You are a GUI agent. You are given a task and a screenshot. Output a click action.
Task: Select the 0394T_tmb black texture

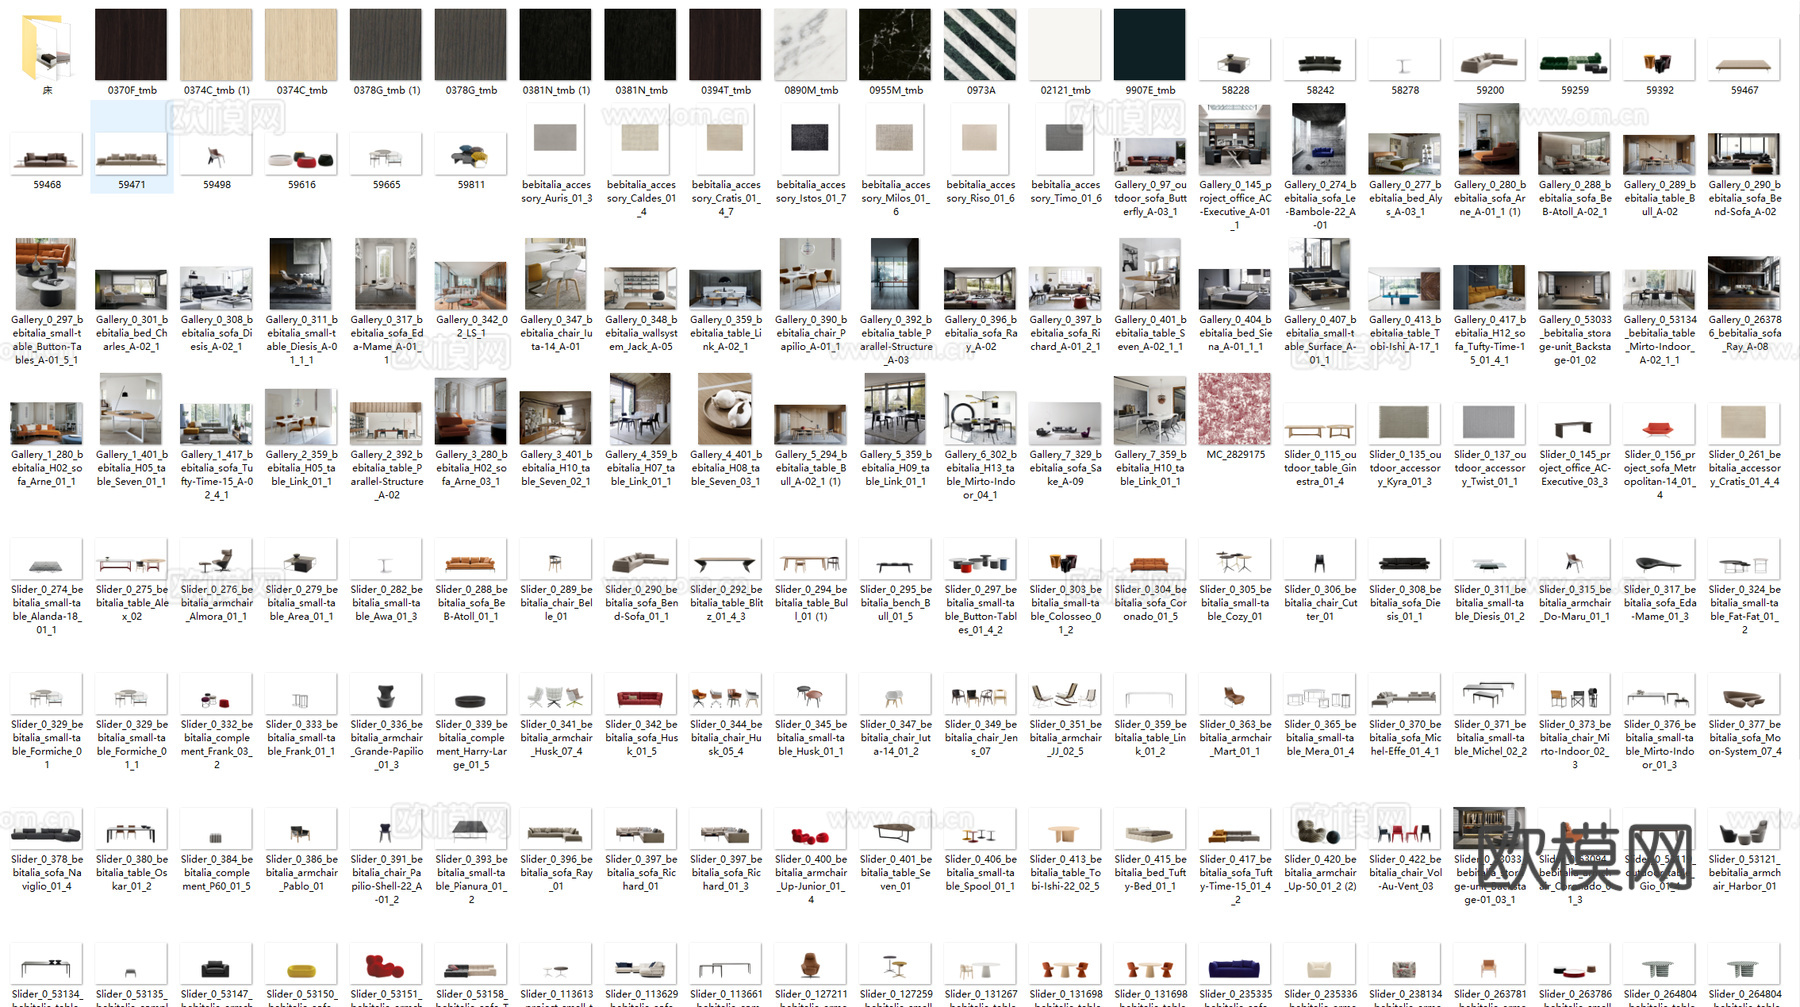pyautogui.click(x=726, y=45)
